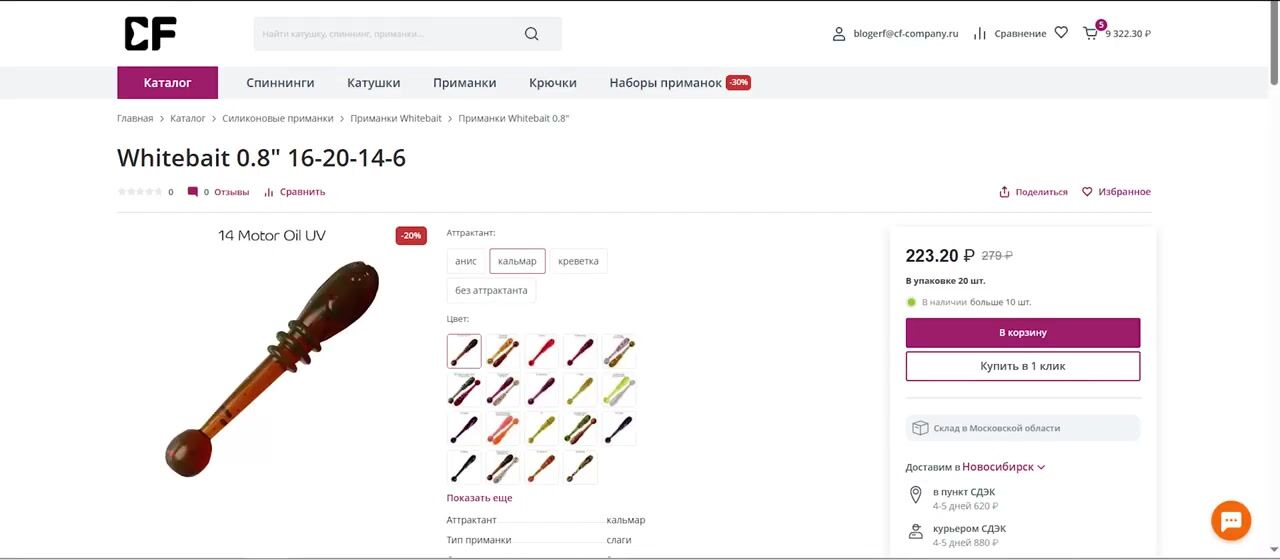Select the креветка attractant option

(578, 261)
